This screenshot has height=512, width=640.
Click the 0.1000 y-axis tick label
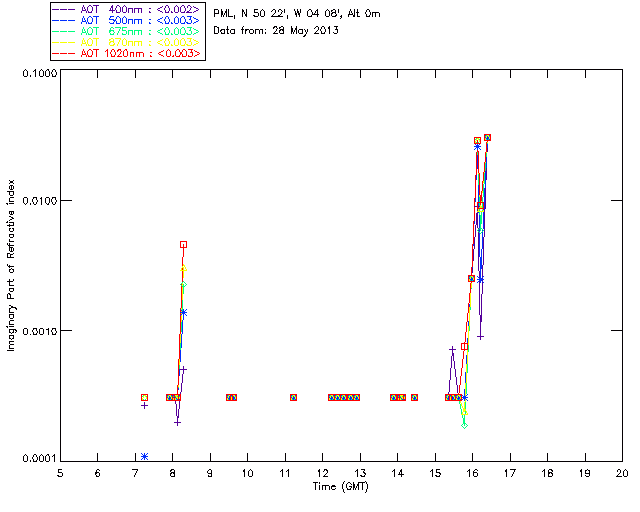[x=40, y=73]
